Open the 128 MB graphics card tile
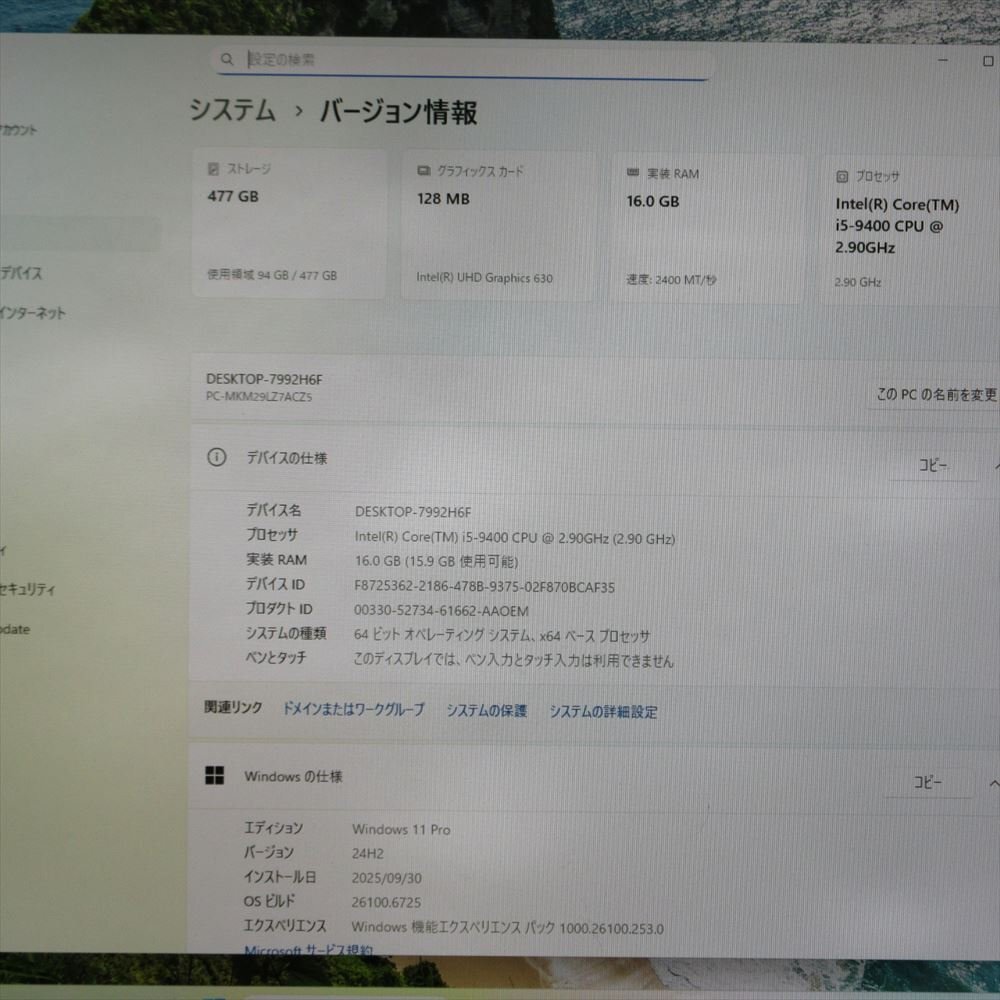Image resolution: width=1000 pixels, height=1000 pixels. click(x=498, y=226)
